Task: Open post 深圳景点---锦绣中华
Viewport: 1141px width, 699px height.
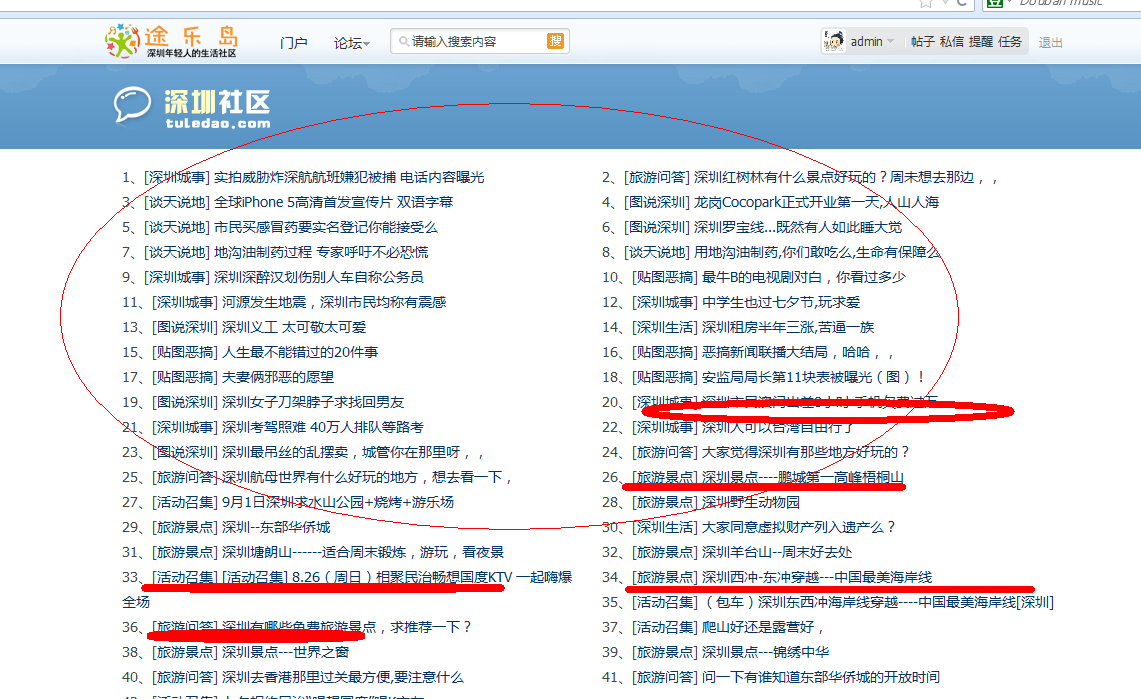Action: 765,652
